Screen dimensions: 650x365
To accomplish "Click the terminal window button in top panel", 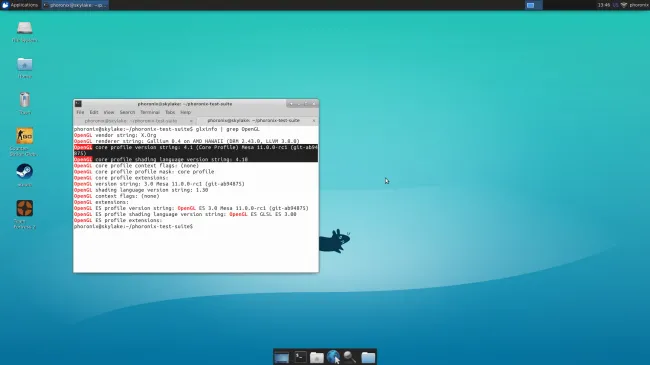I will (75, 5).
